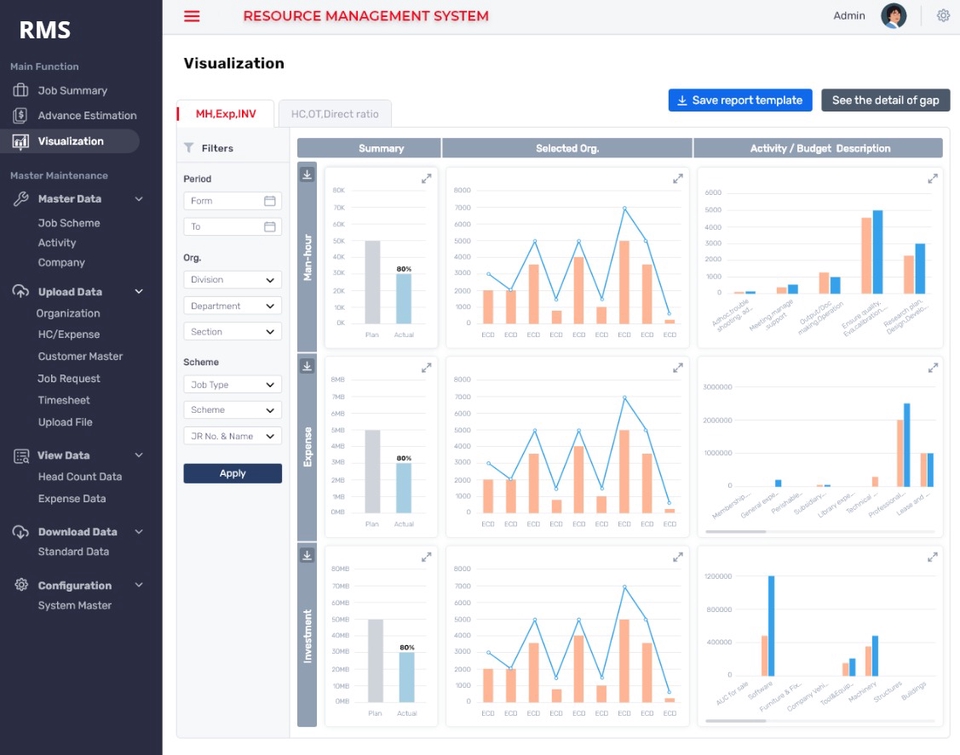This screenshot has height=755, width=960.
Task: Download the Man-hour row charts
Action: (x=307, y=175)
